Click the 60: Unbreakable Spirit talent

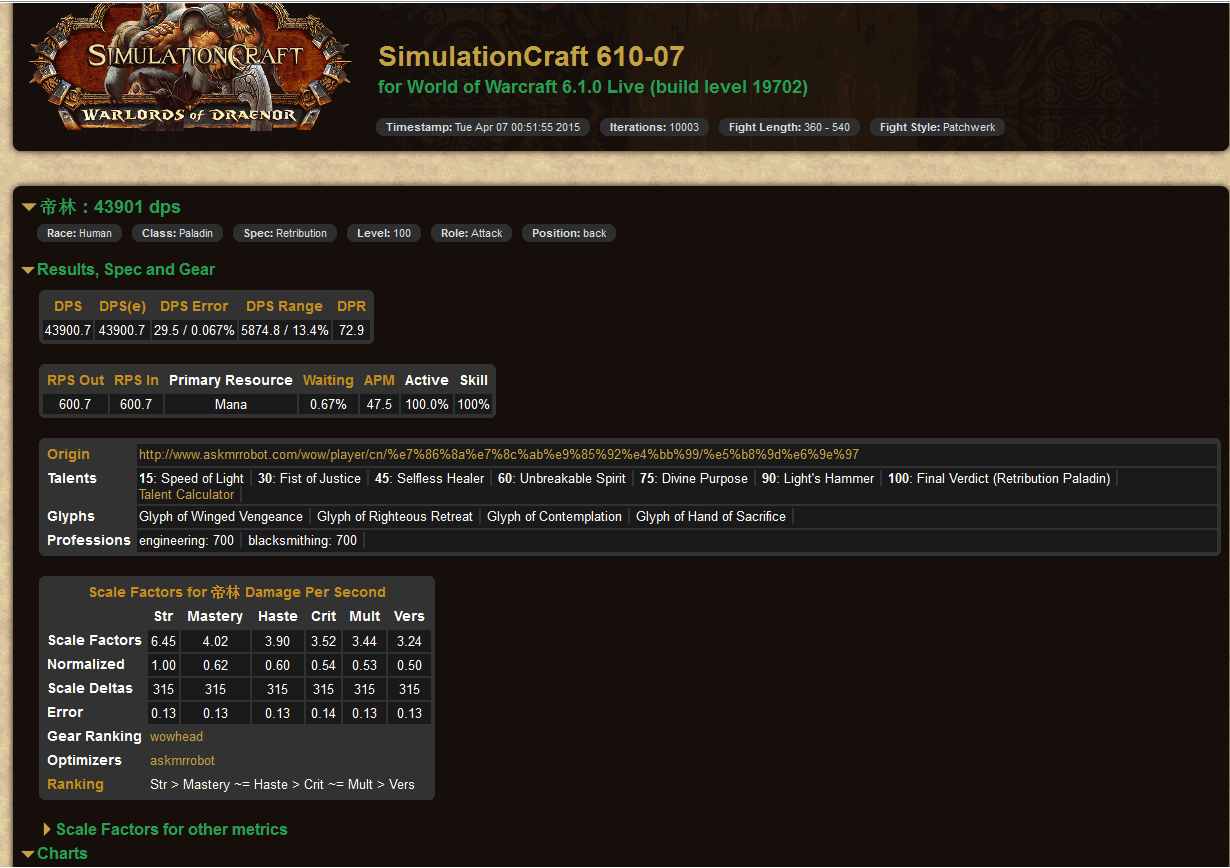pyautogui.click(x=562, y=478)
